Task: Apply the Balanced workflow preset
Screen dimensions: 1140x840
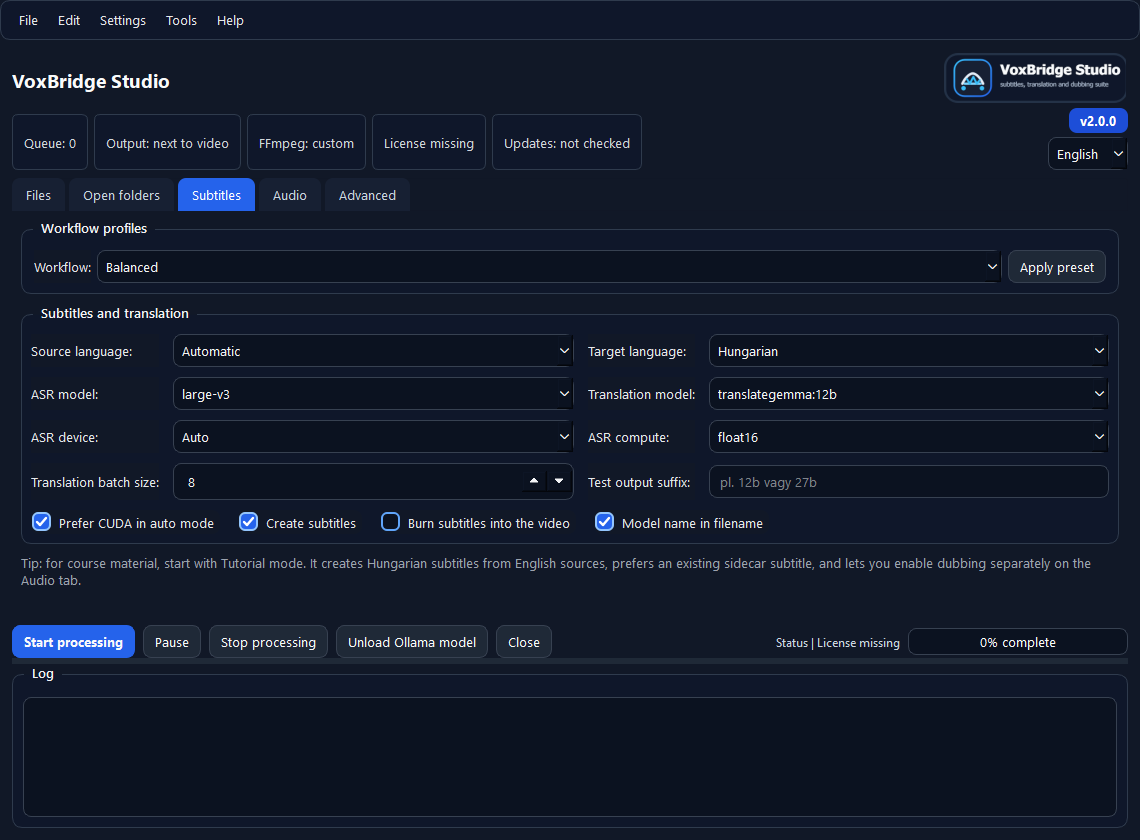Action: (1056, 266)
